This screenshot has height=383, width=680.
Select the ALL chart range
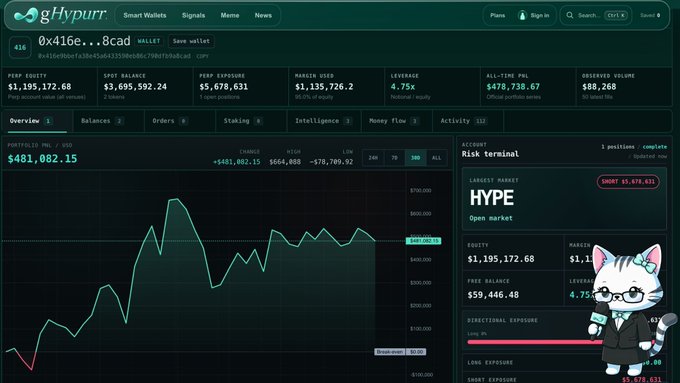coord(436,158)
